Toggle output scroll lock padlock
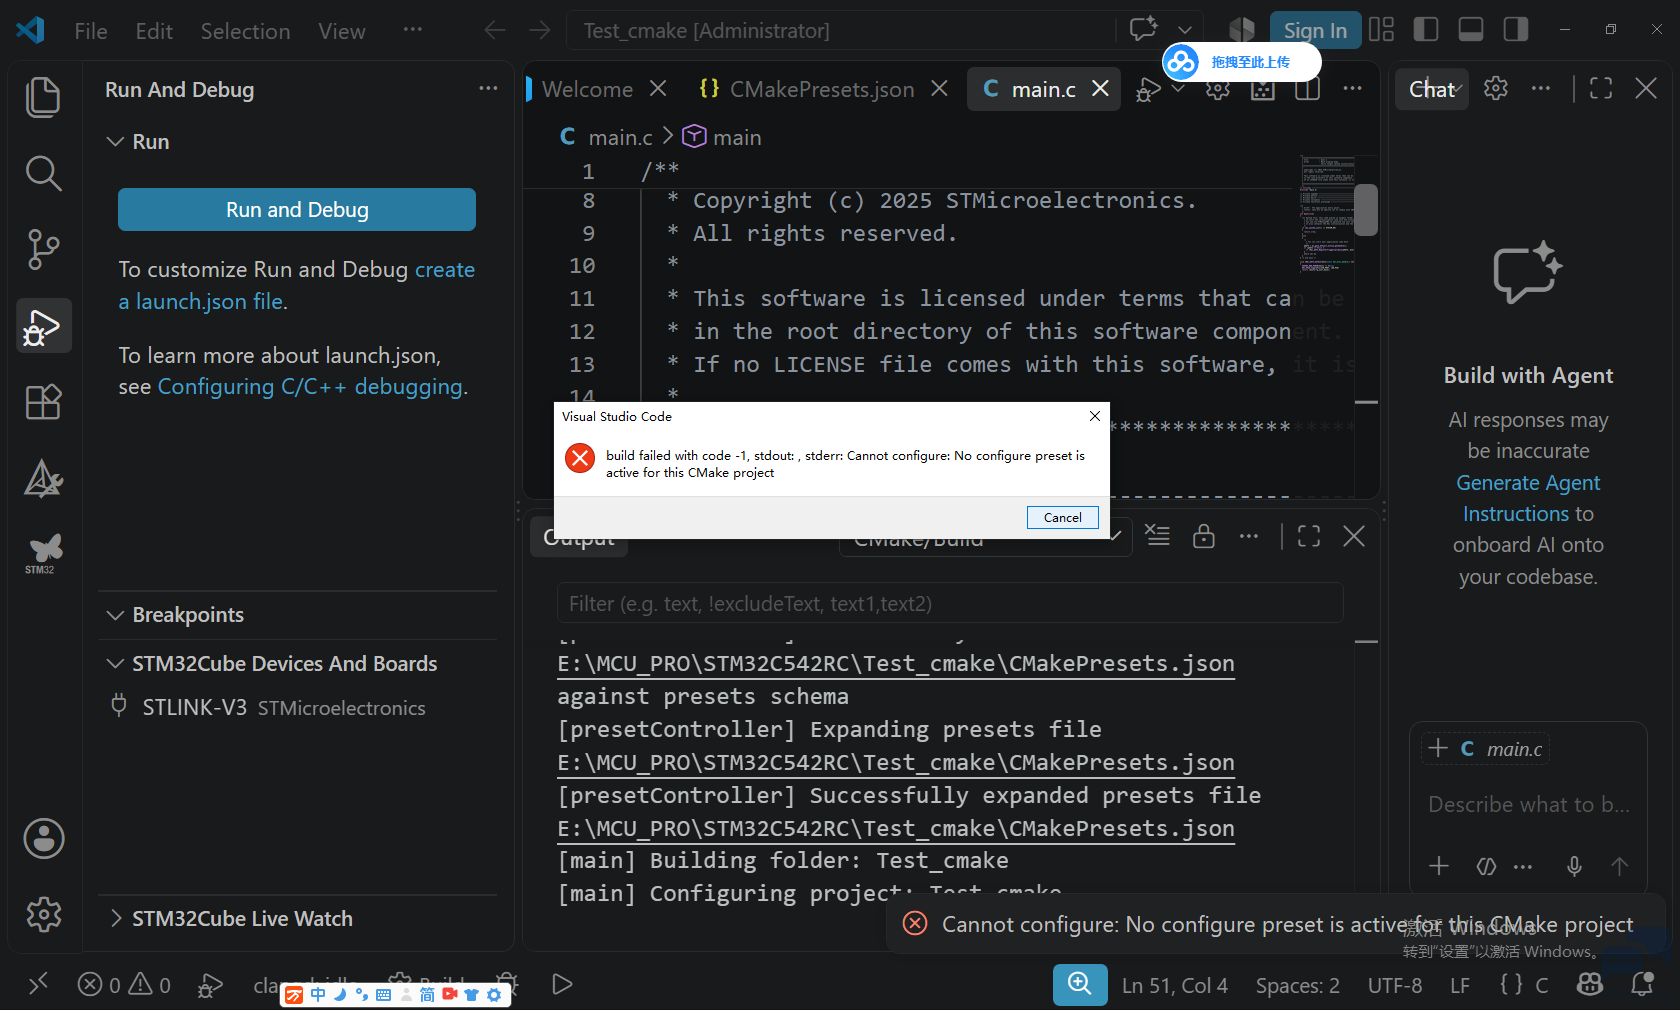 (1204, 536)
